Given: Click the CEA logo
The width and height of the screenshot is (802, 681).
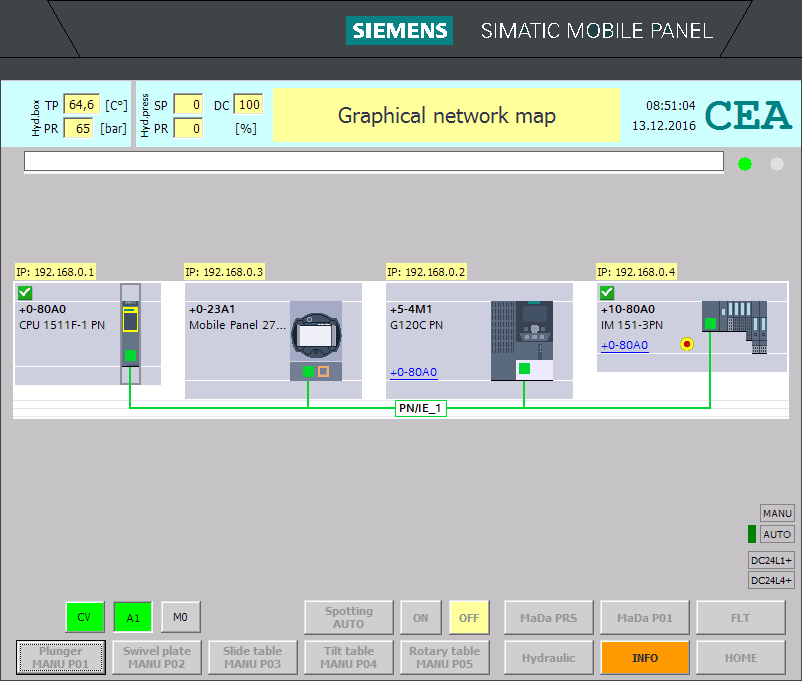Looking at the screenshot, I should 748,115.
